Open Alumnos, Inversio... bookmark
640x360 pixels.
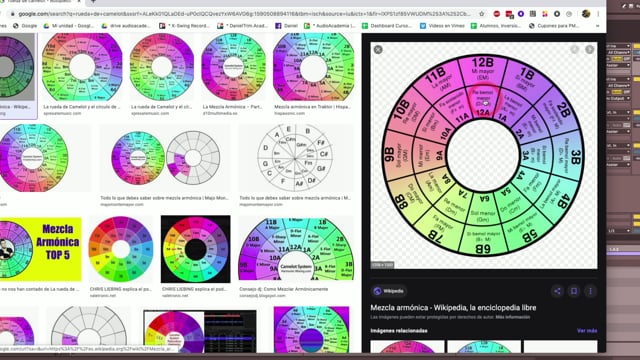[x=496, y=26]
